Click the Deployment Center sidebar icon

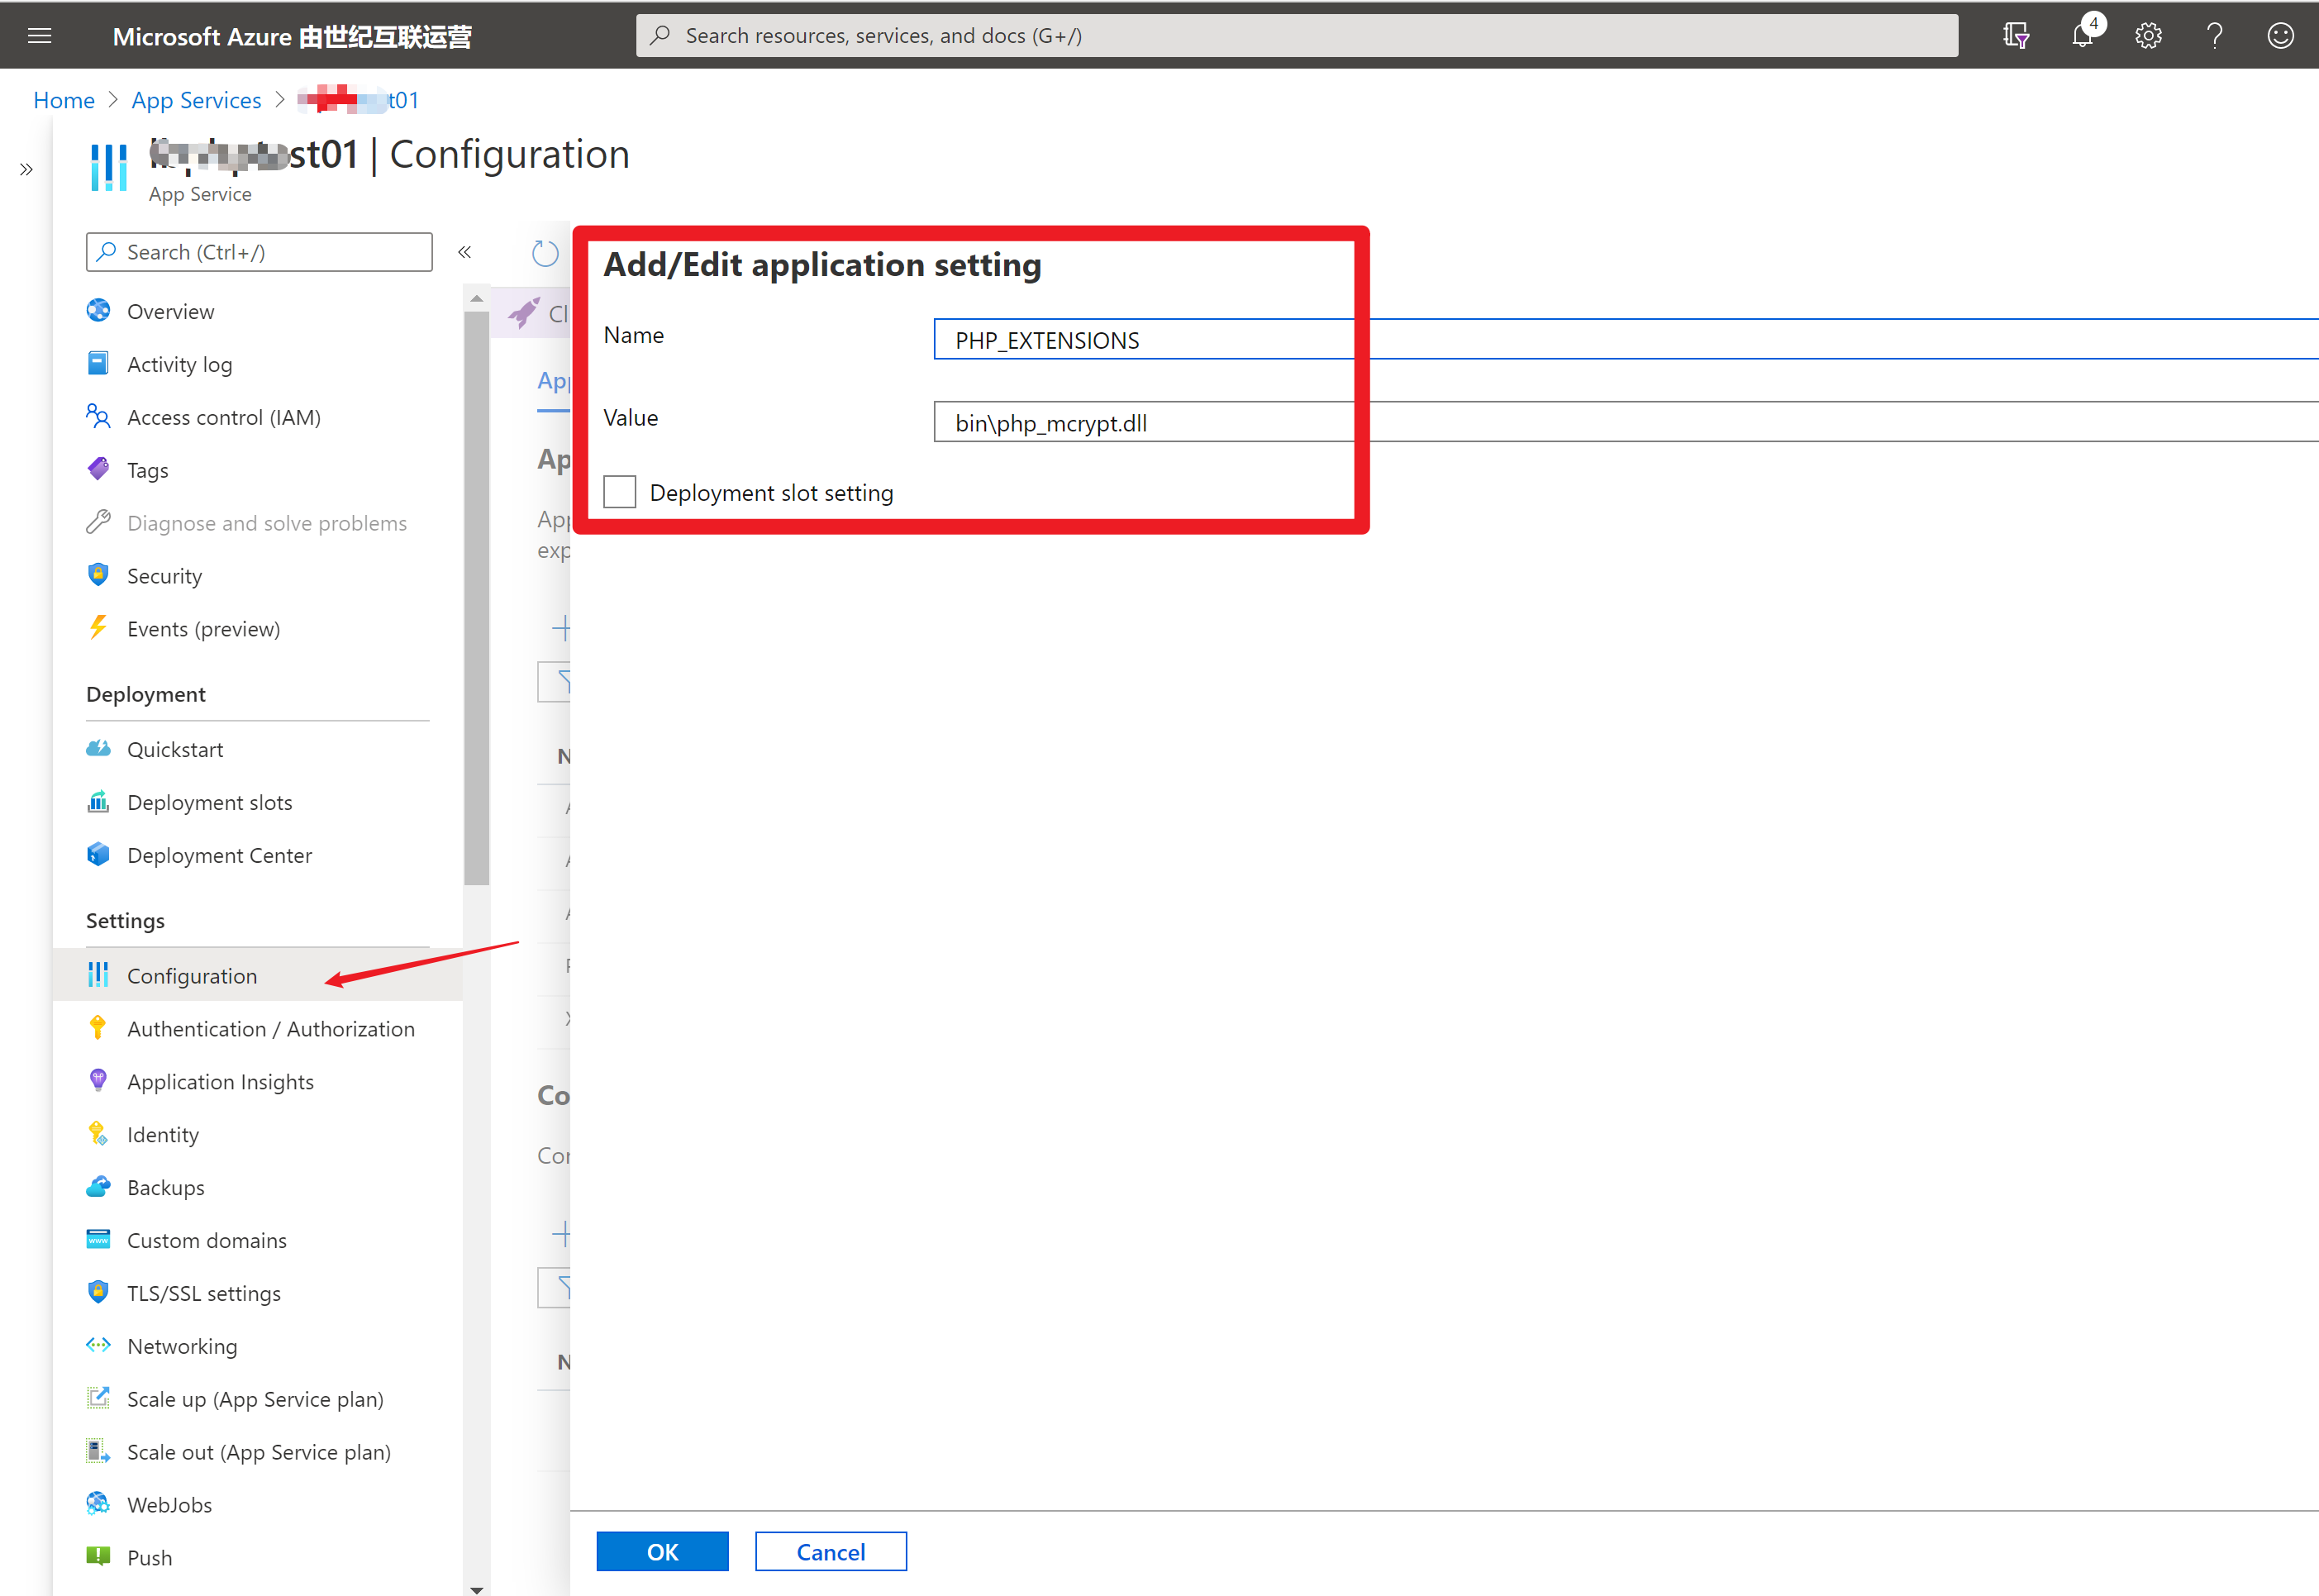98,855
